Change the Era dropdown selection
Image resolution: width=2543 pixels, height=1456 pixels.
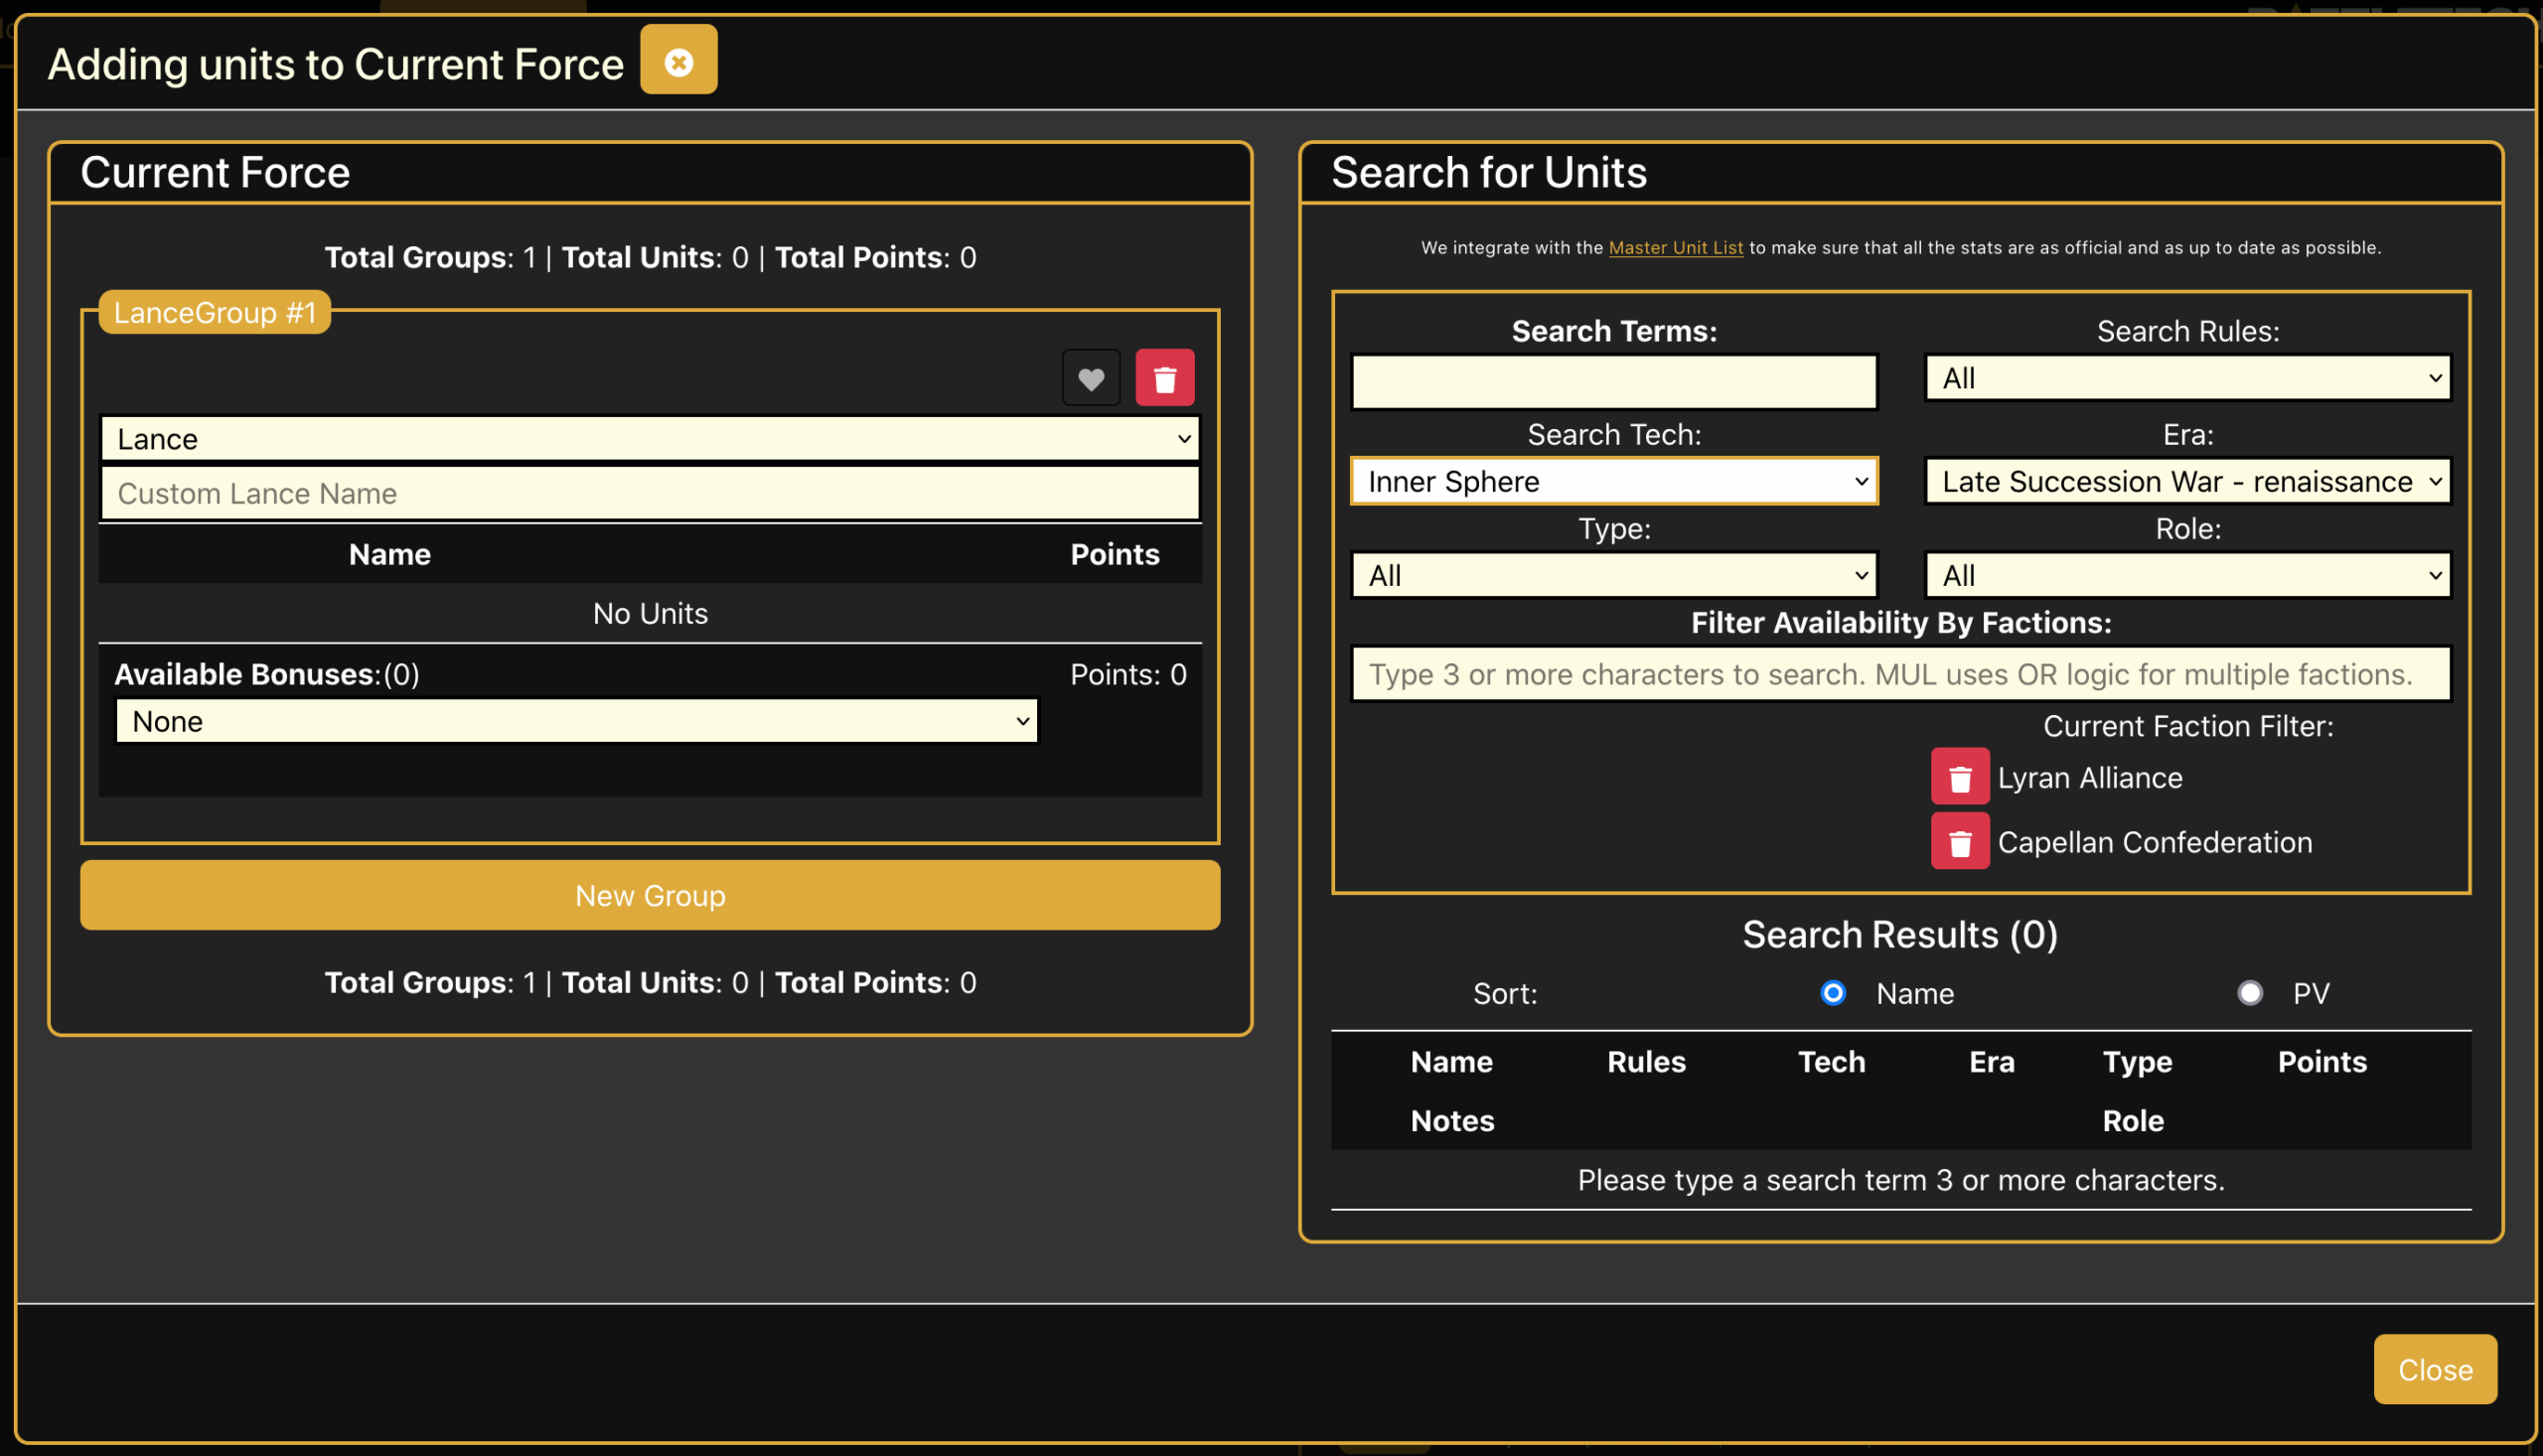click(x=2187, y=482)
